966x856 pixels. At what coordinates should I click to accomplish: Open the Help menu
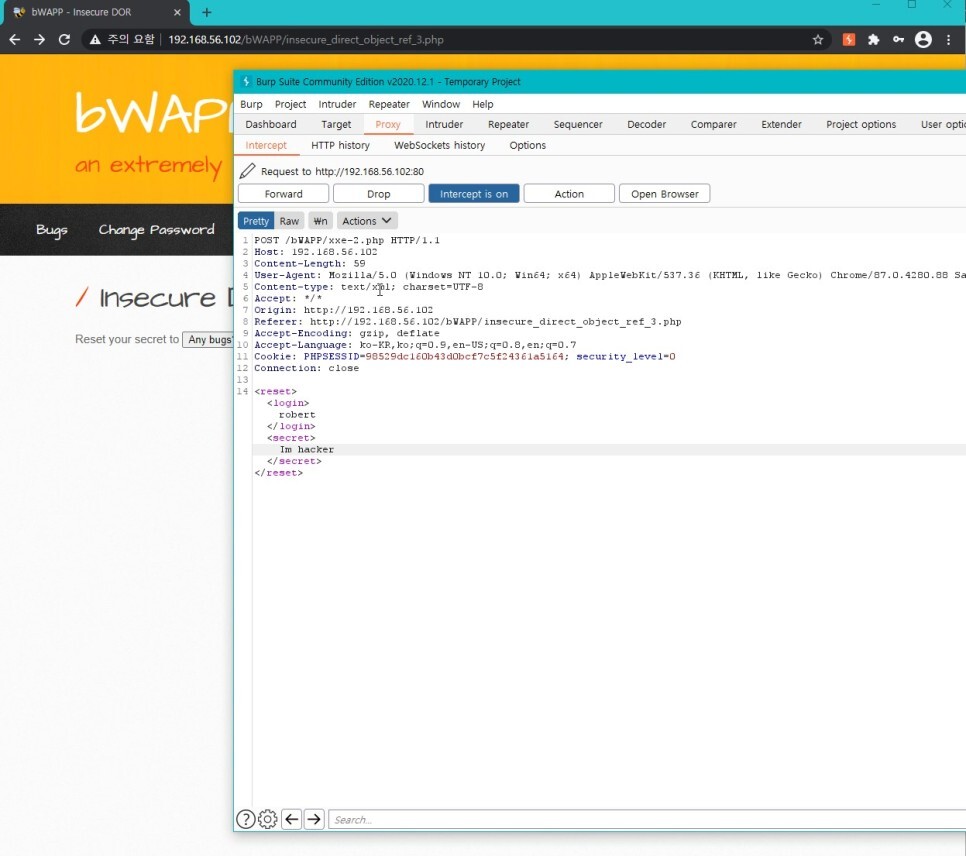tap(482, 104)
